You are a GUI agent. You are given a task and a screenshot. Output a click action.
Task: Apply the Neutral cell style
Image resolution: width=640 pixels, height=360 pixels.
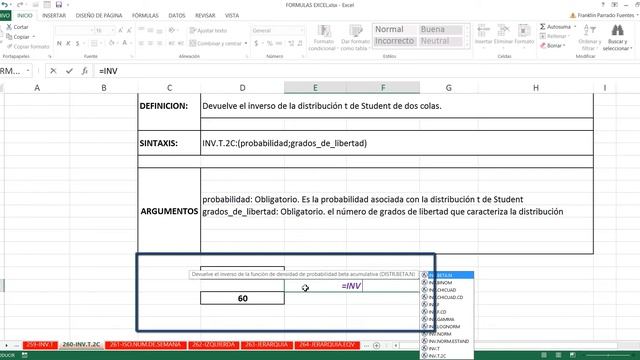[x=440, y=41]
